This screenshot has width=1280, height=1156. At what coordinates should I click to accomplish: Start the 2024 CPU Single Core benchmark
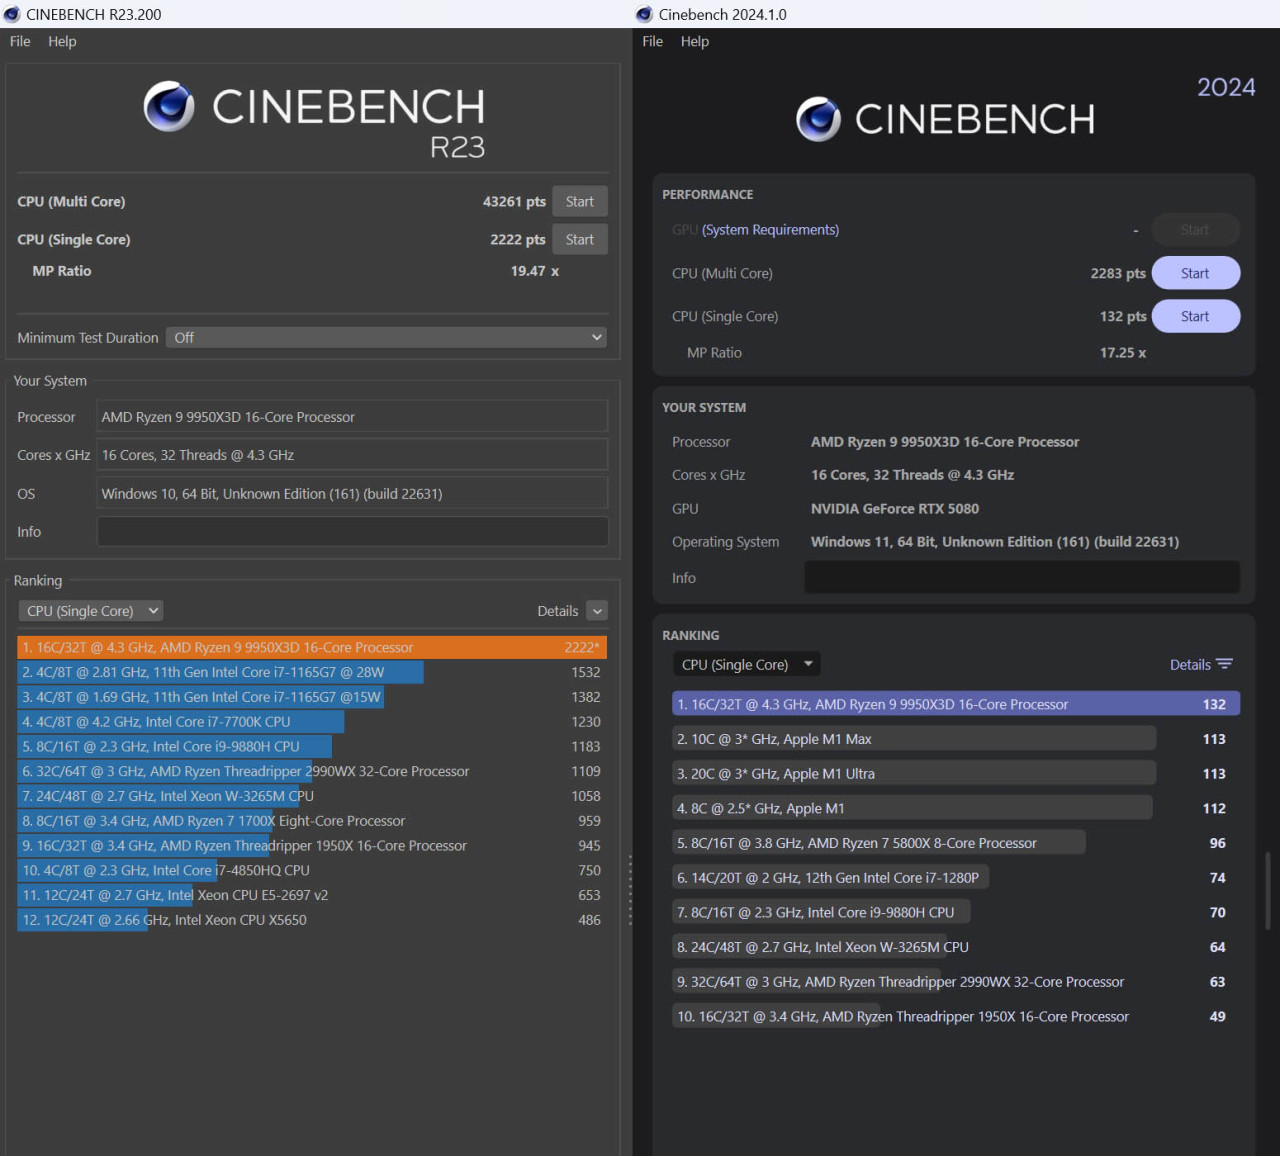(x=1195, y=316)
